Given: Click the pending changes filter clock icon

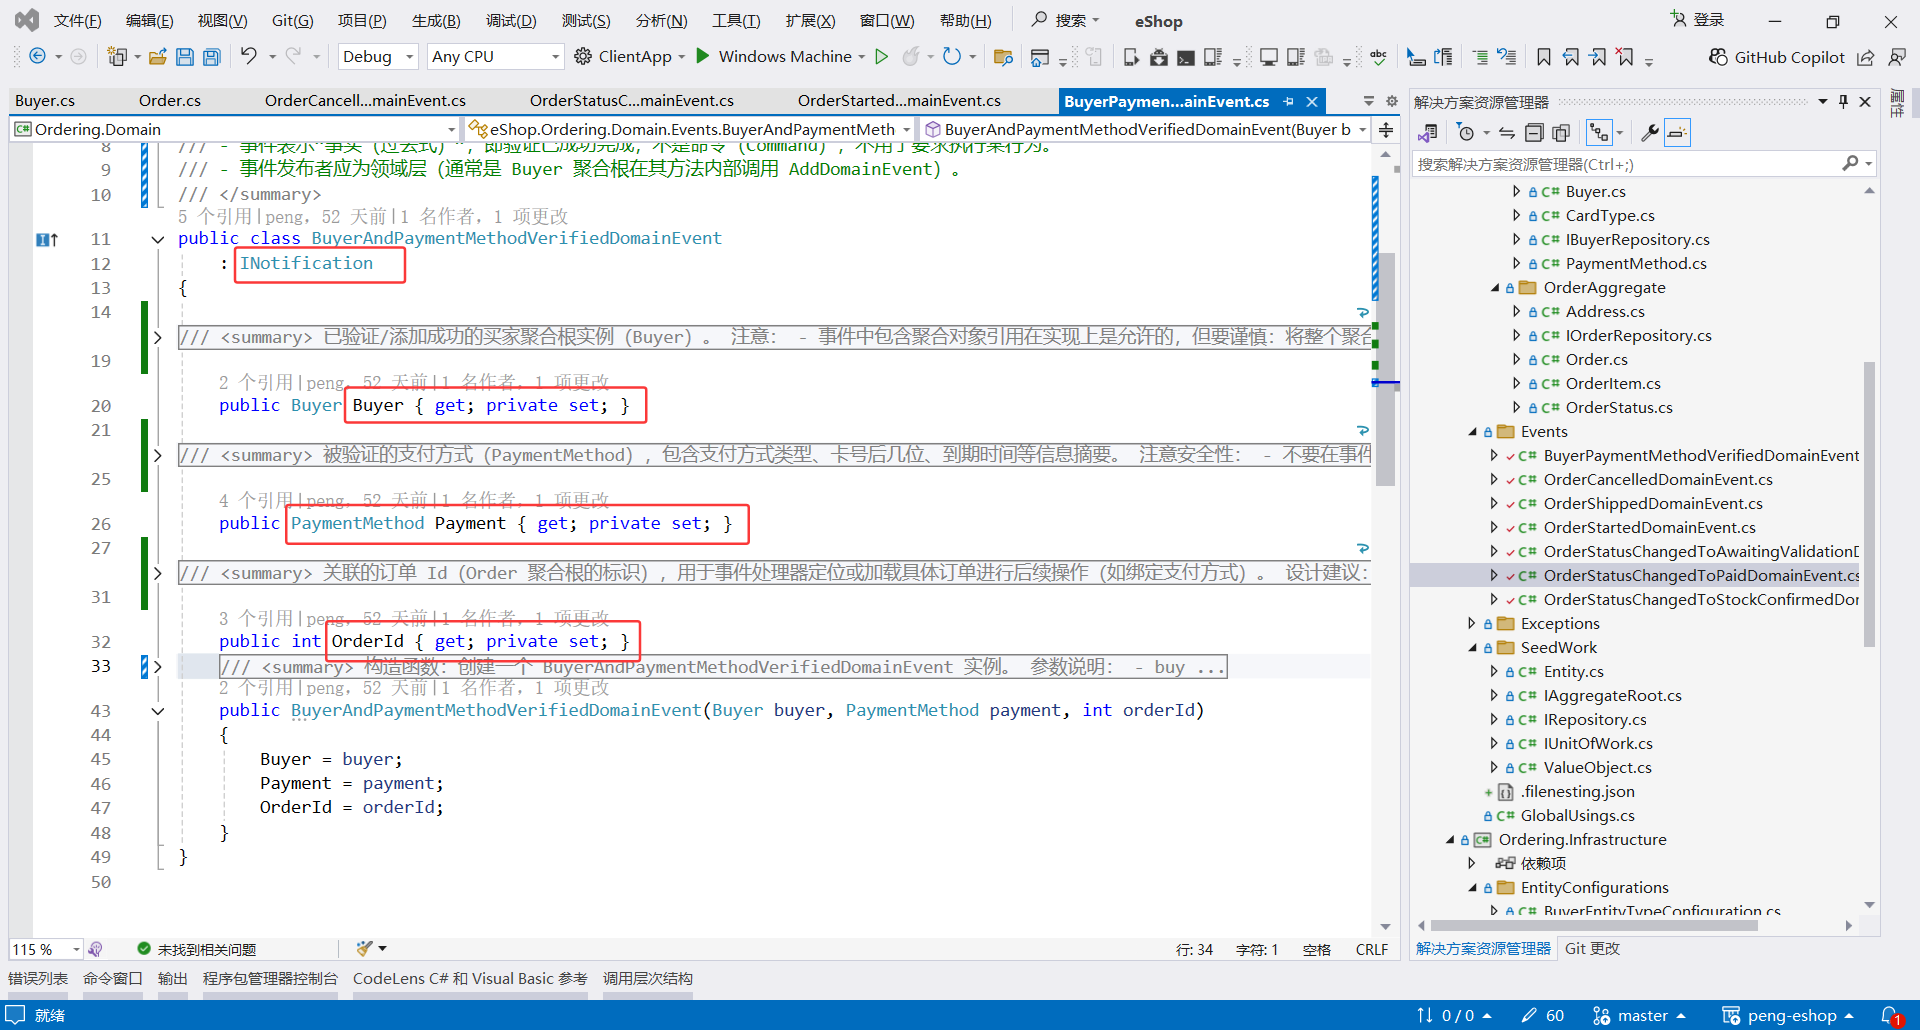Looking at the screenshot, I should (x=1466, y=132).
